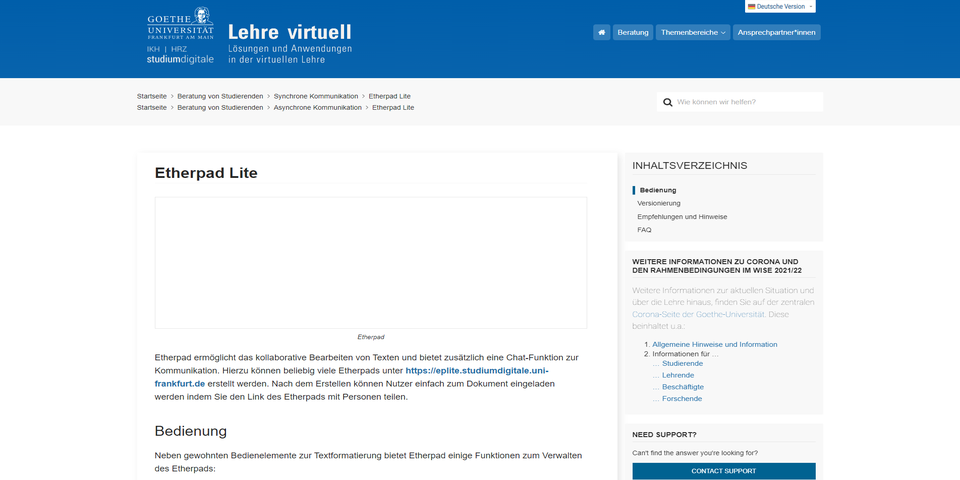Click the NEED SUPPORT? heading

(664, 435)
